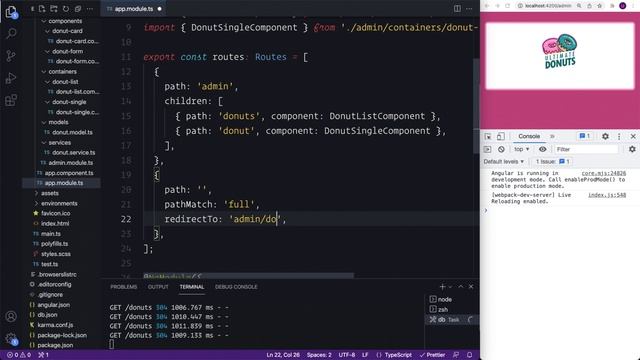The height and width of the screenshot is (360, 640).
Task: Open donut.service.ts in Explorer
Action: pos(73,153)
